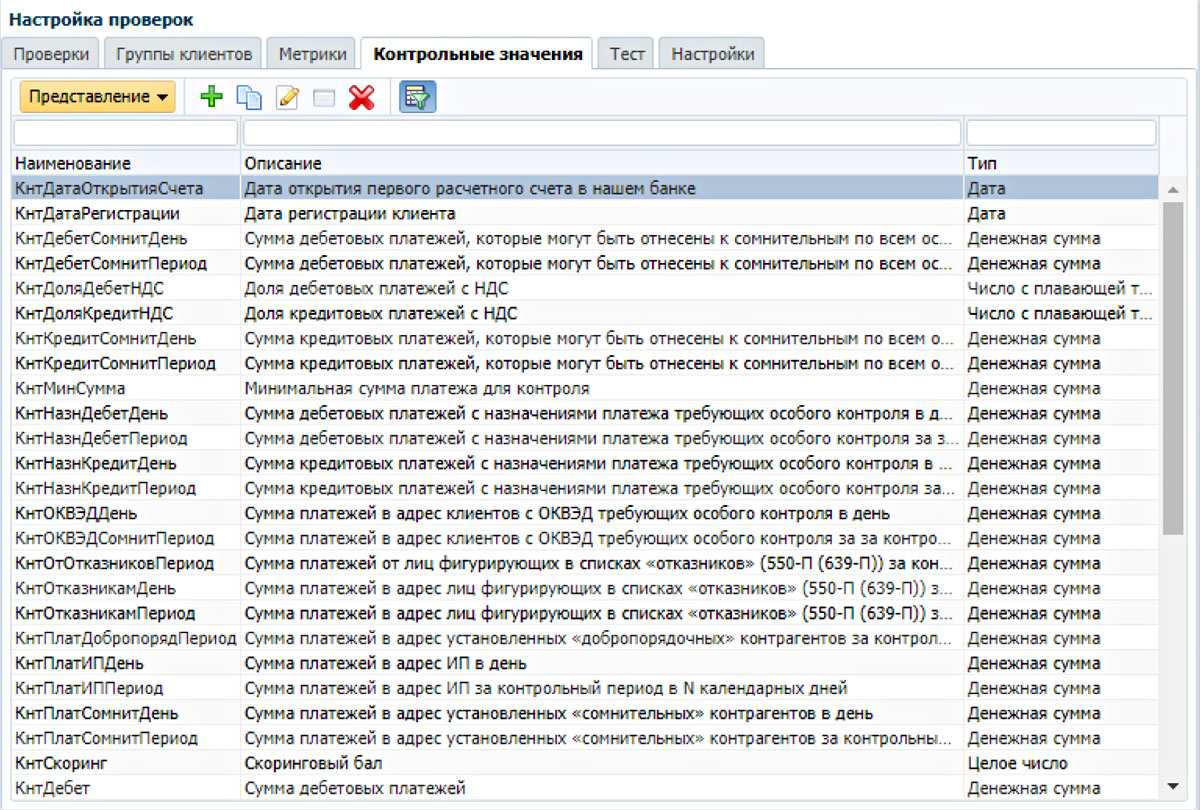The height and width of the screenshot is (810, 1200).
Task: Open the Группы клиентов tab
Action: [183, 54]
